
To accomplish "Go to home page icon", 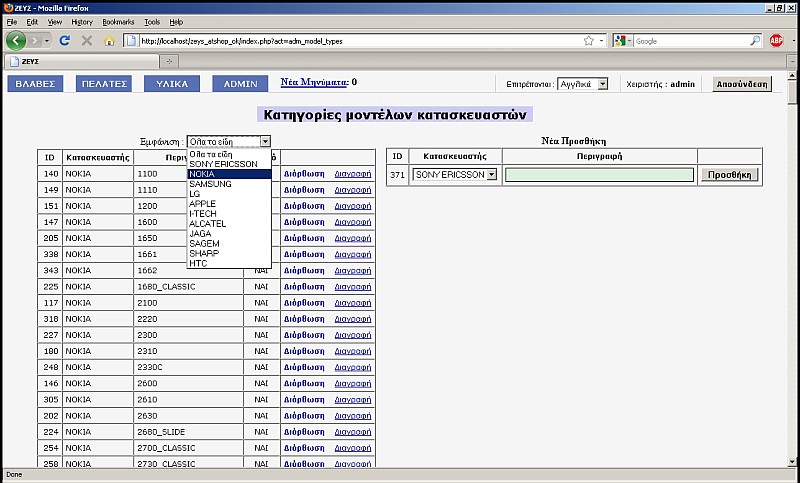I will 109,41.
